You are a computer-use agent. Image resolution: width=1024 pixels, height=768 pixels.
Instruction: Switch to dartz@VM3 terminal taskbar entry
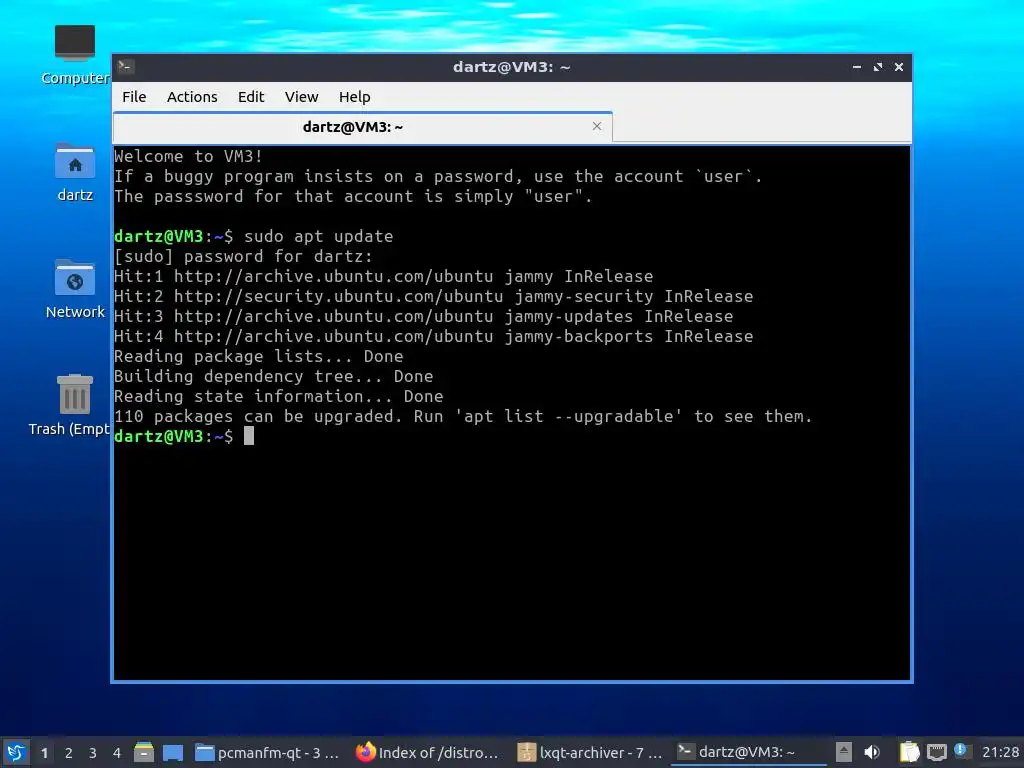(x=749, y=752)
